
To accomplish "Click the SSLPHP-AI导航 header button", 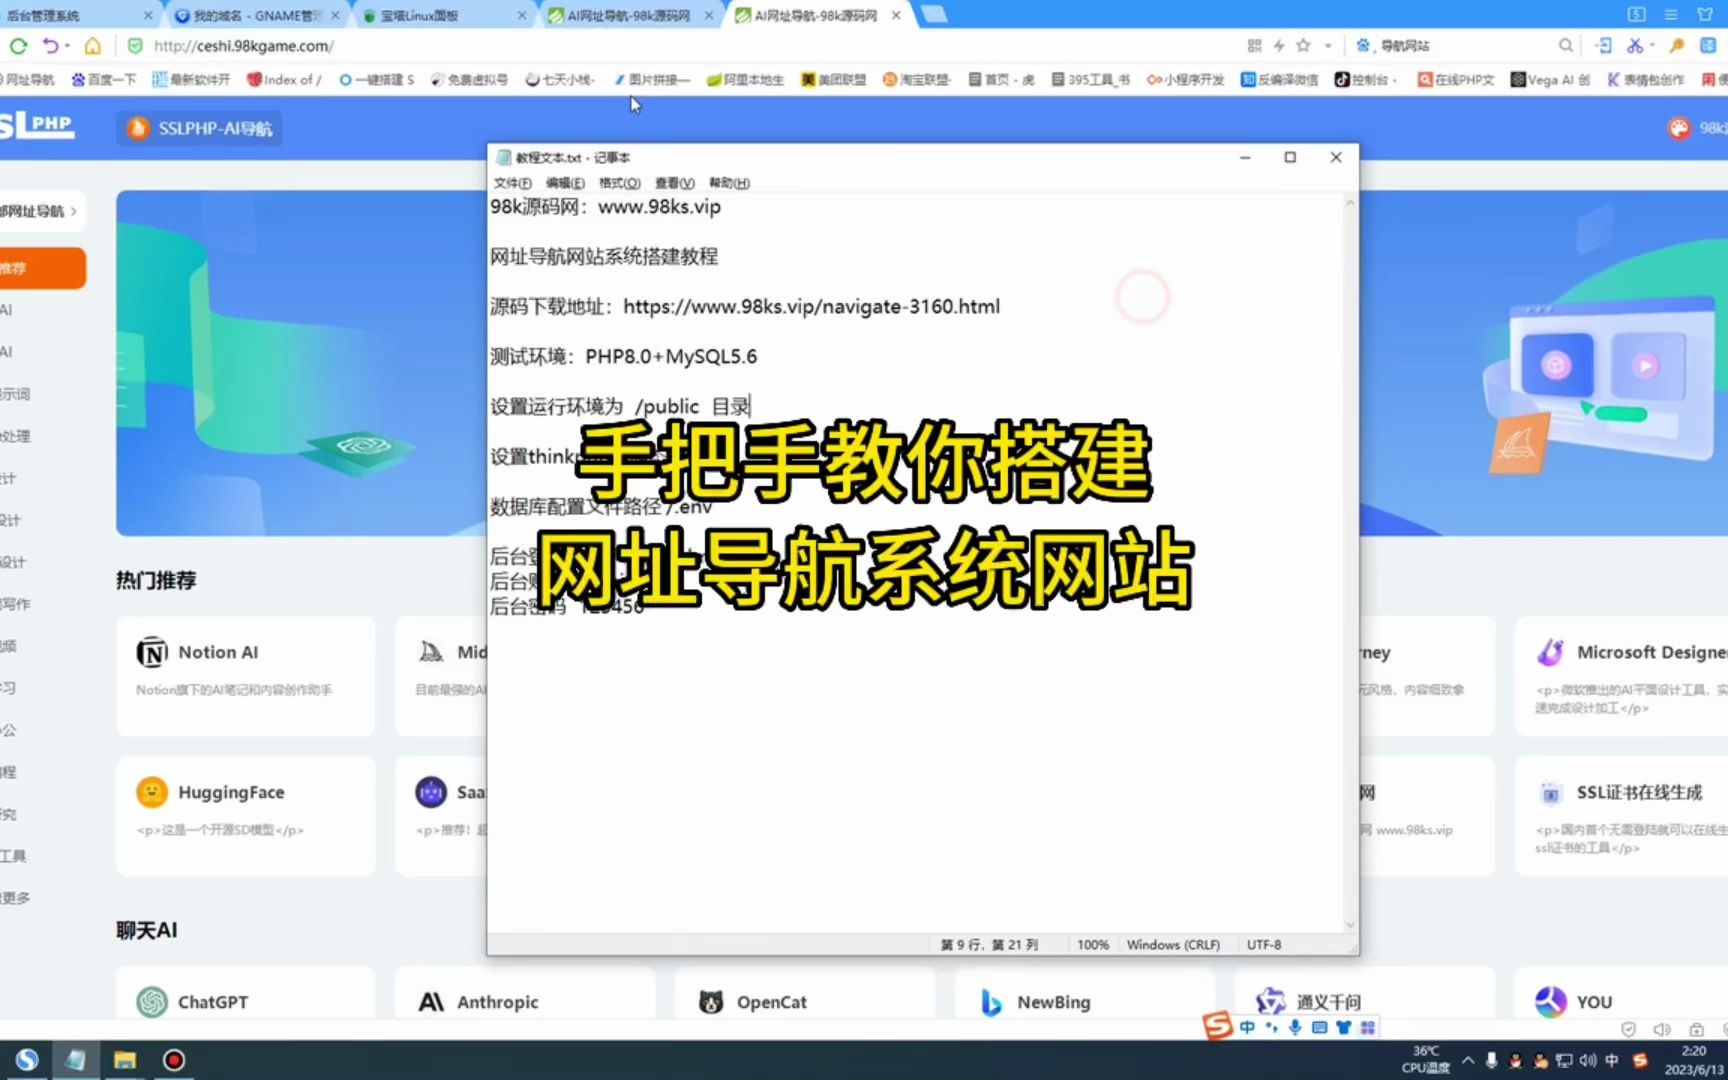I will (x=200, y=128).
